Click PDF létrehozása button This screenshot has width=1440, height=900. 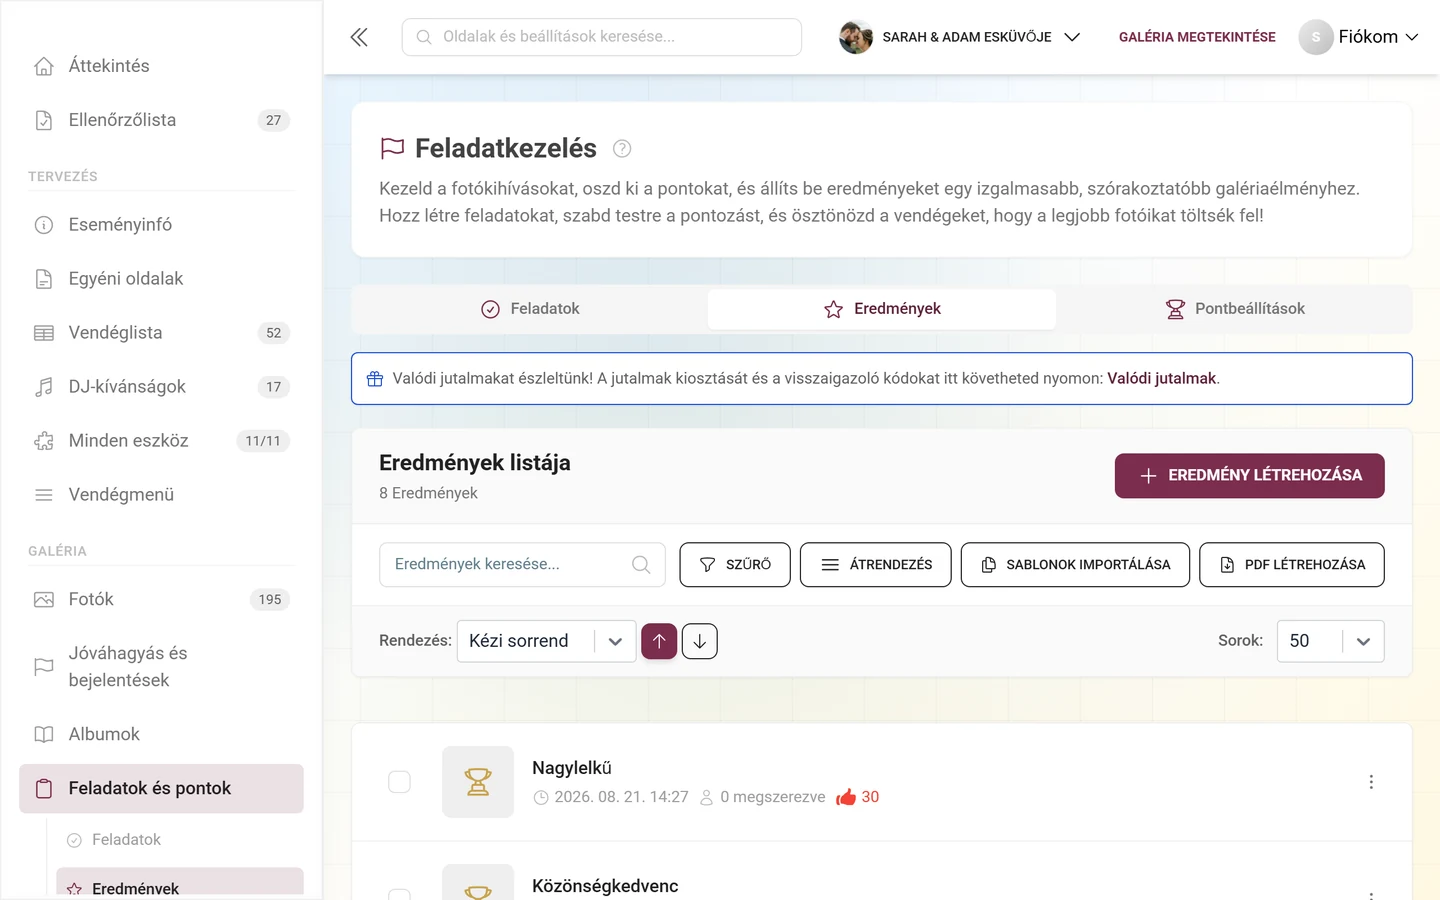(1292, 565)
